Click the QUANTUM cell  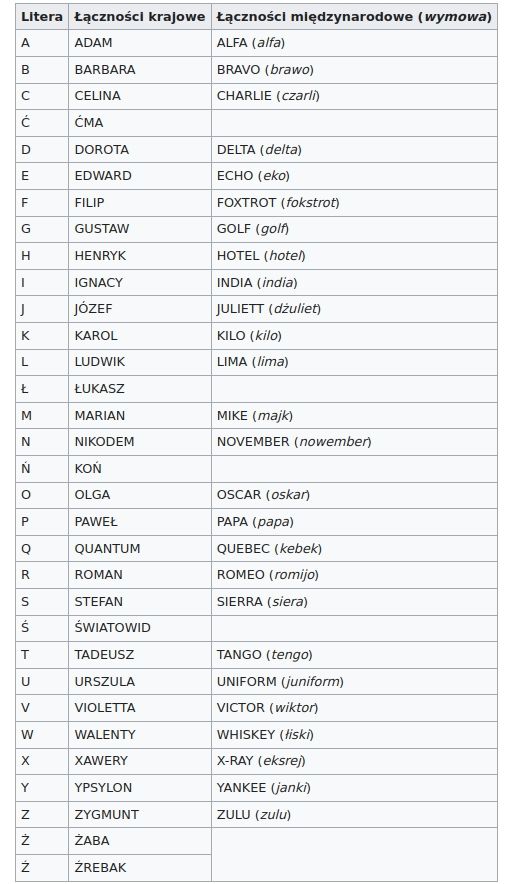tap(140, 548)
